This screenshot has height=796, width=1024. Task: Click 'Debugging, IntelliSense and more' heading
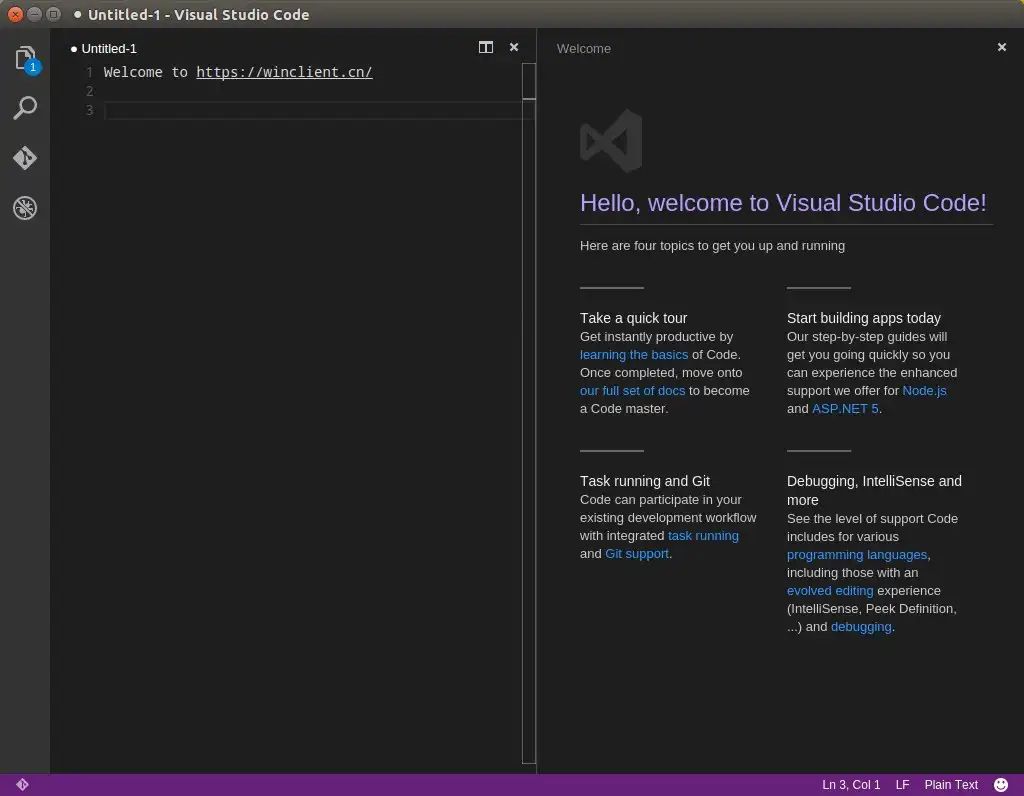(874, 490)
